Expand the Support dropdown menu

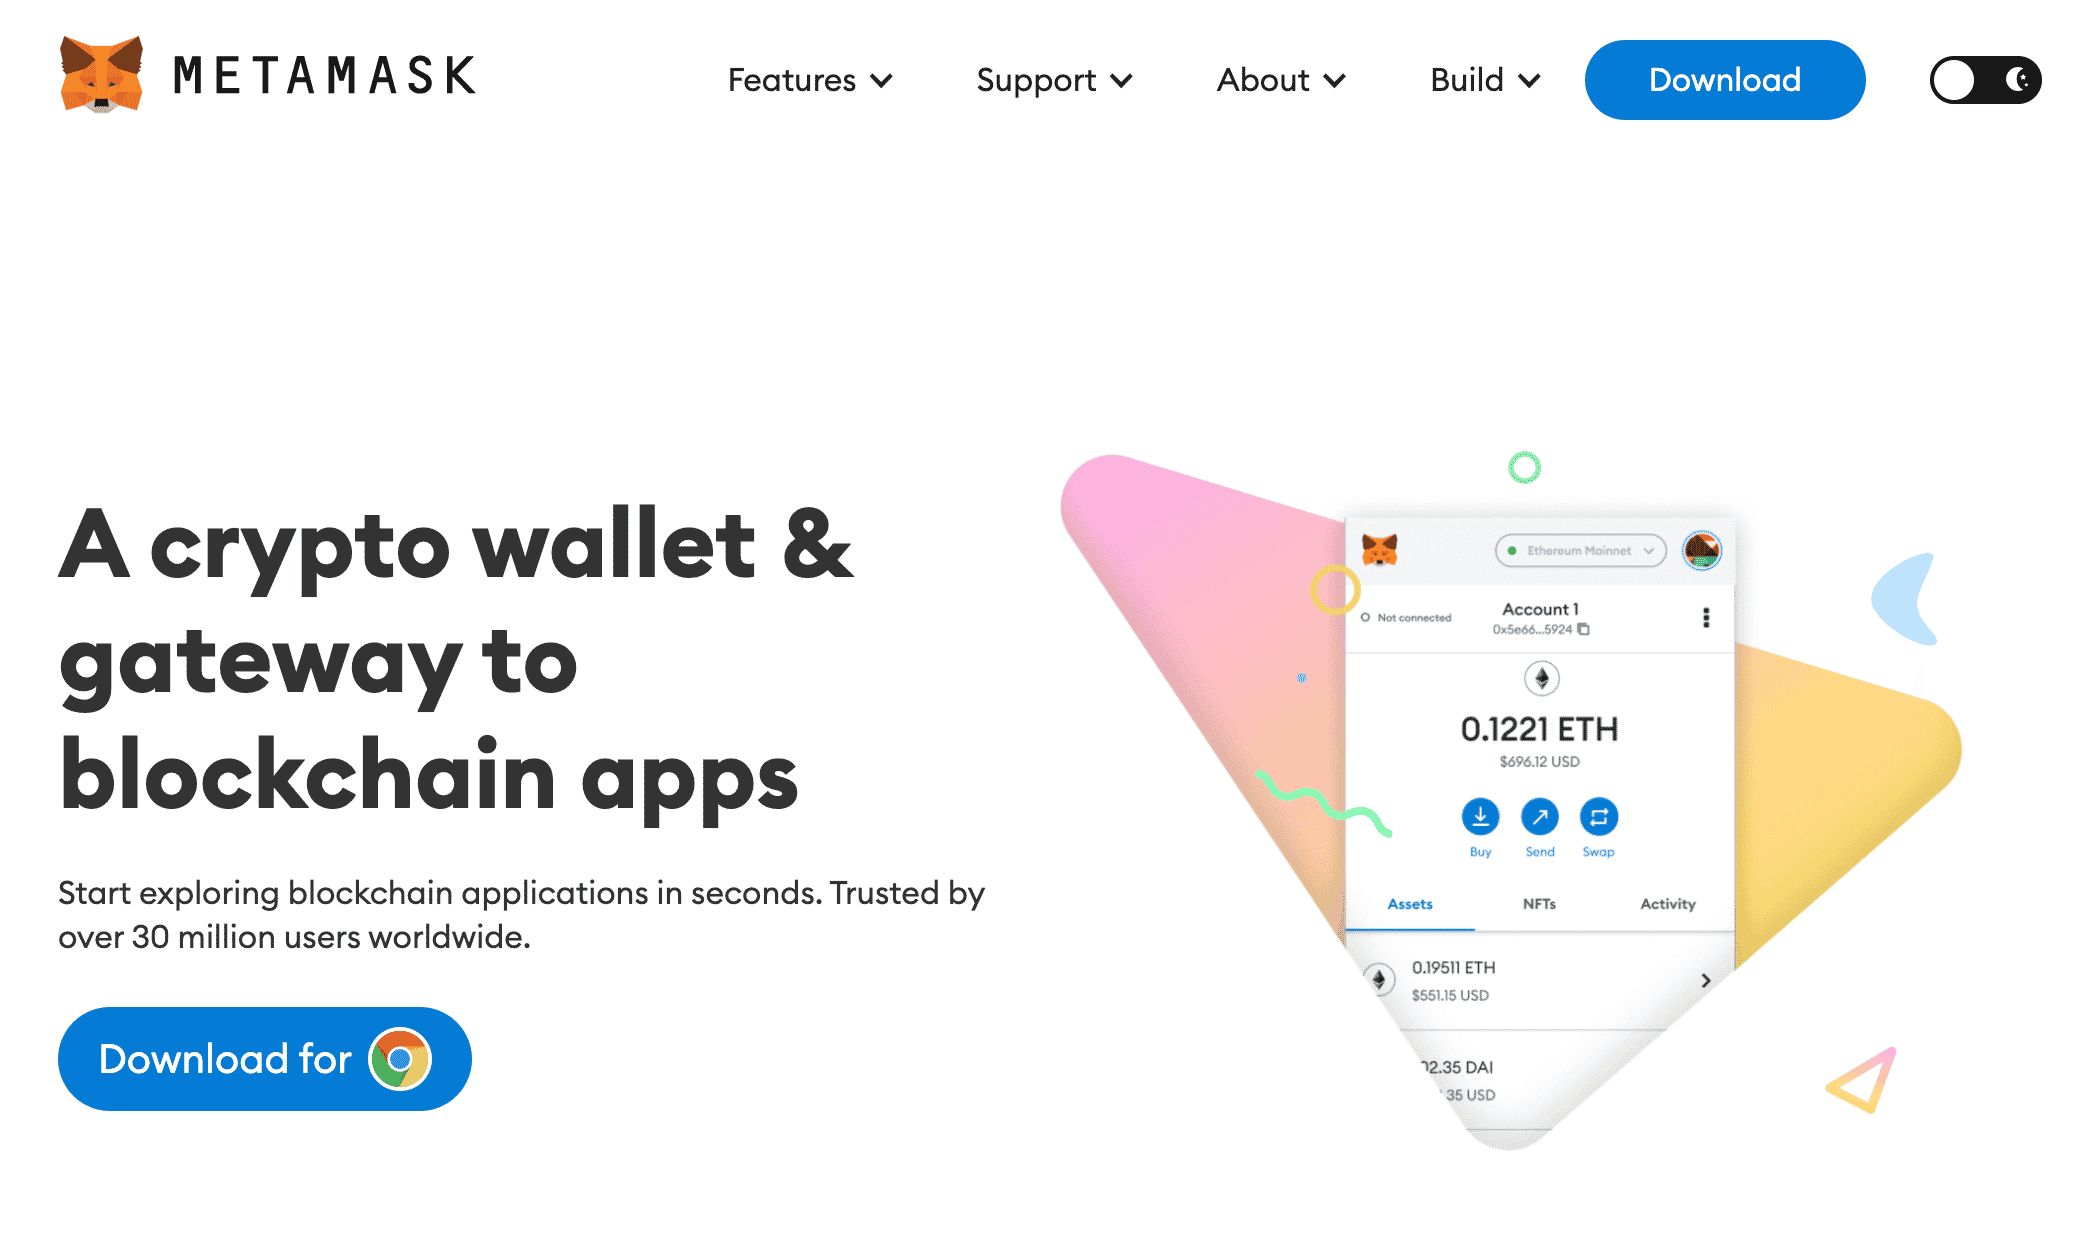(1056, 80)
